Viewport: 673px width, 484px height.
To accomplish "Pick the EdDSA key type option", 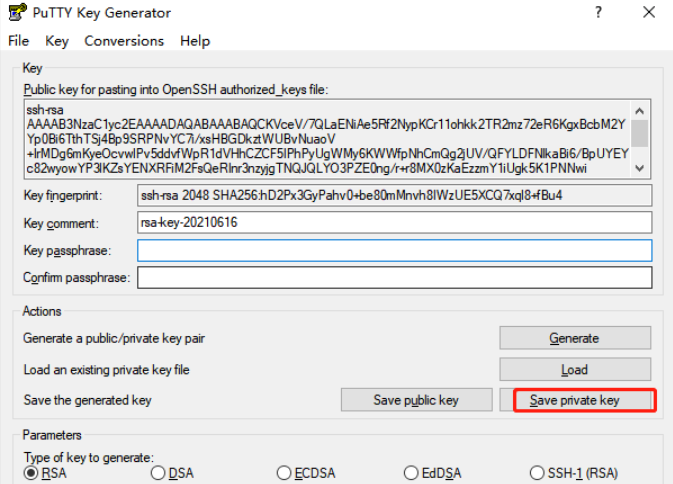I will 411,473.
